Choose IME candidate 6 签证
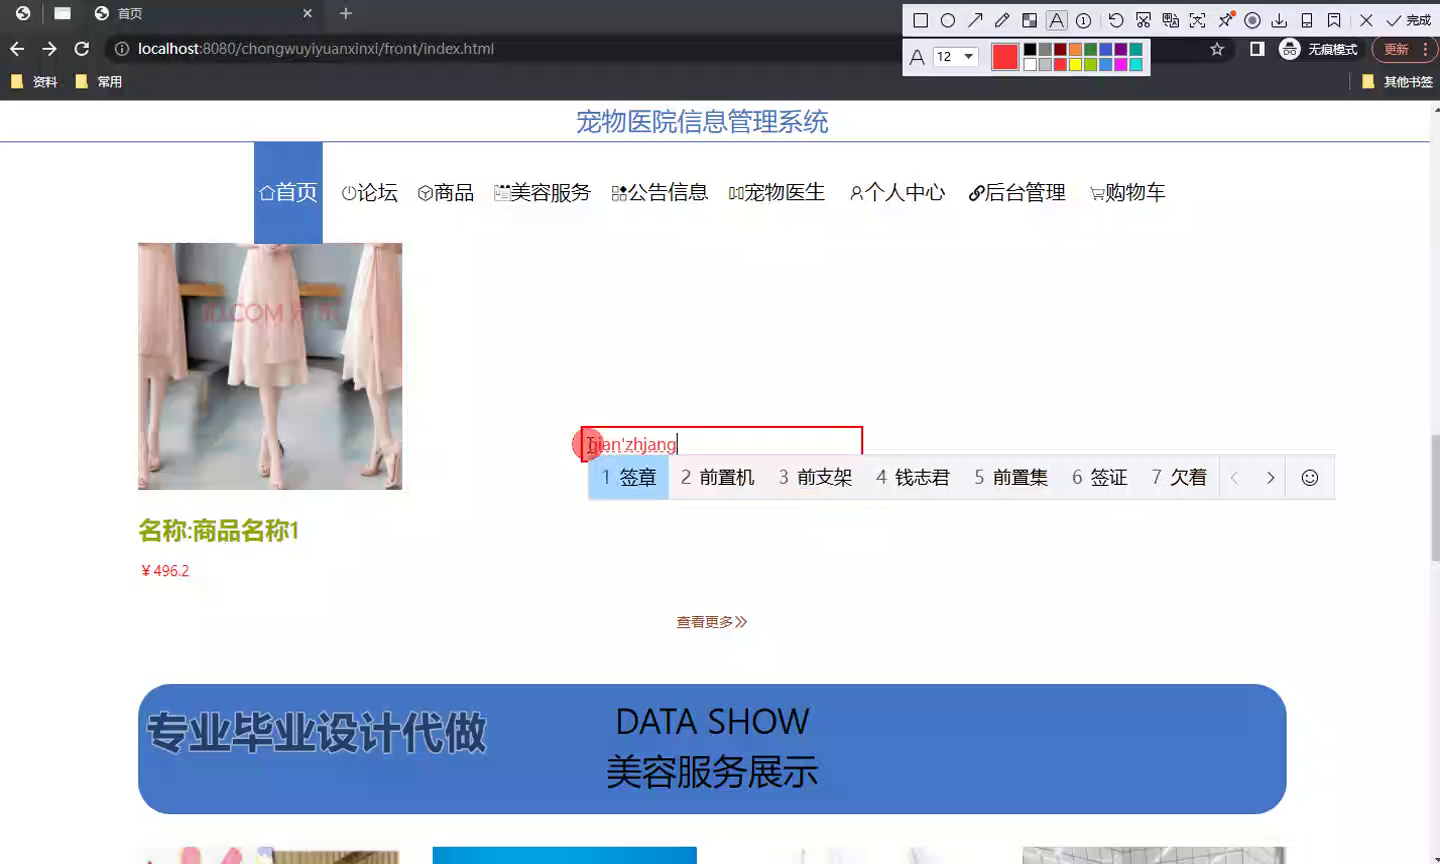1440x864 pixels. [x=1100, y=478]
